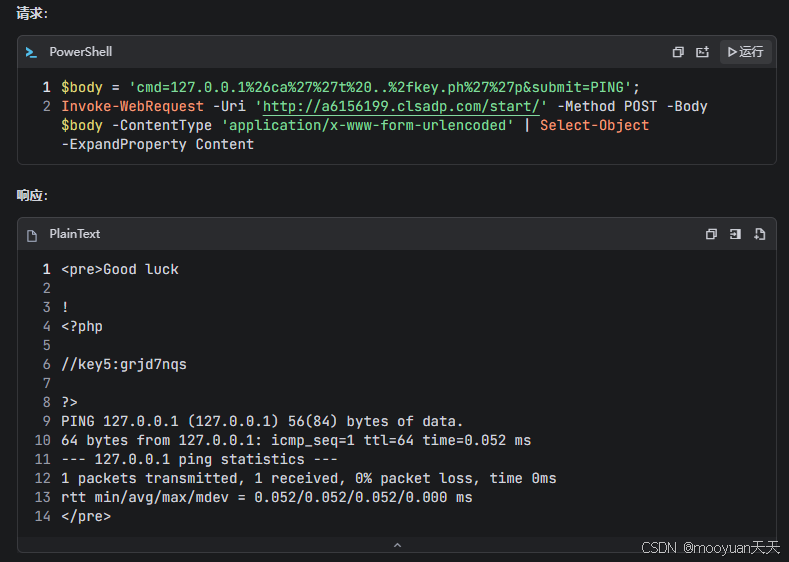
Task: Click the Invoke-WebRequest command text
Action: pos(132,107)
